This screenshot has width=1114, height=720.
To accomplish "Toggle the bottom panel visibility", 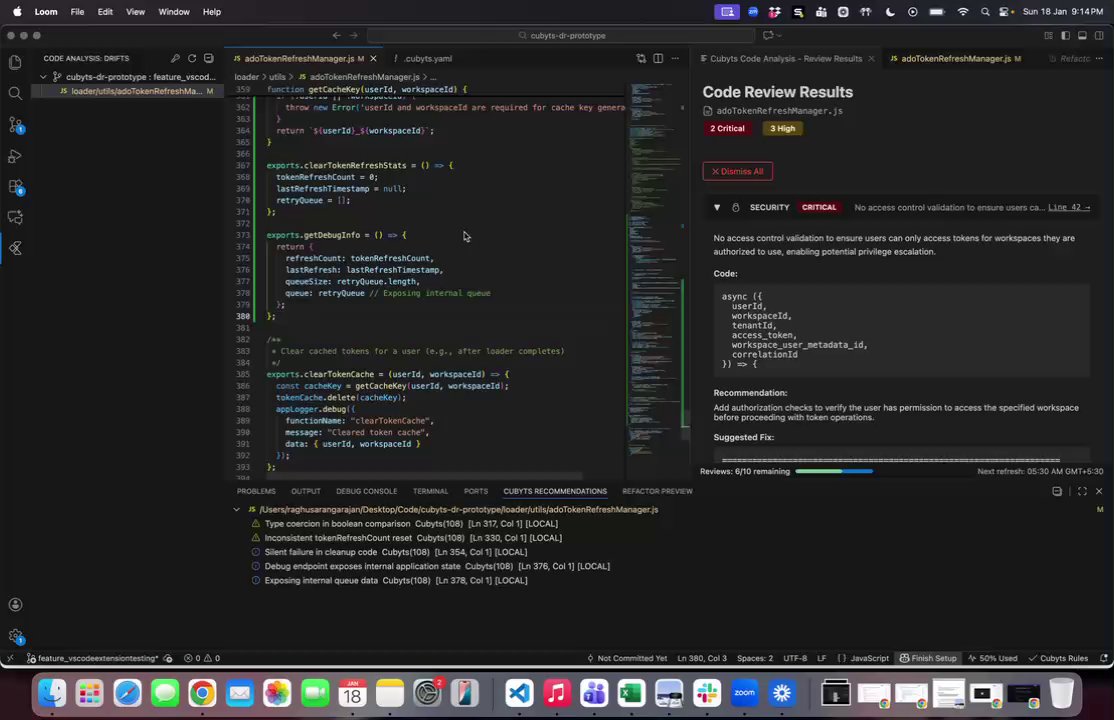I will coord(1082,35).
